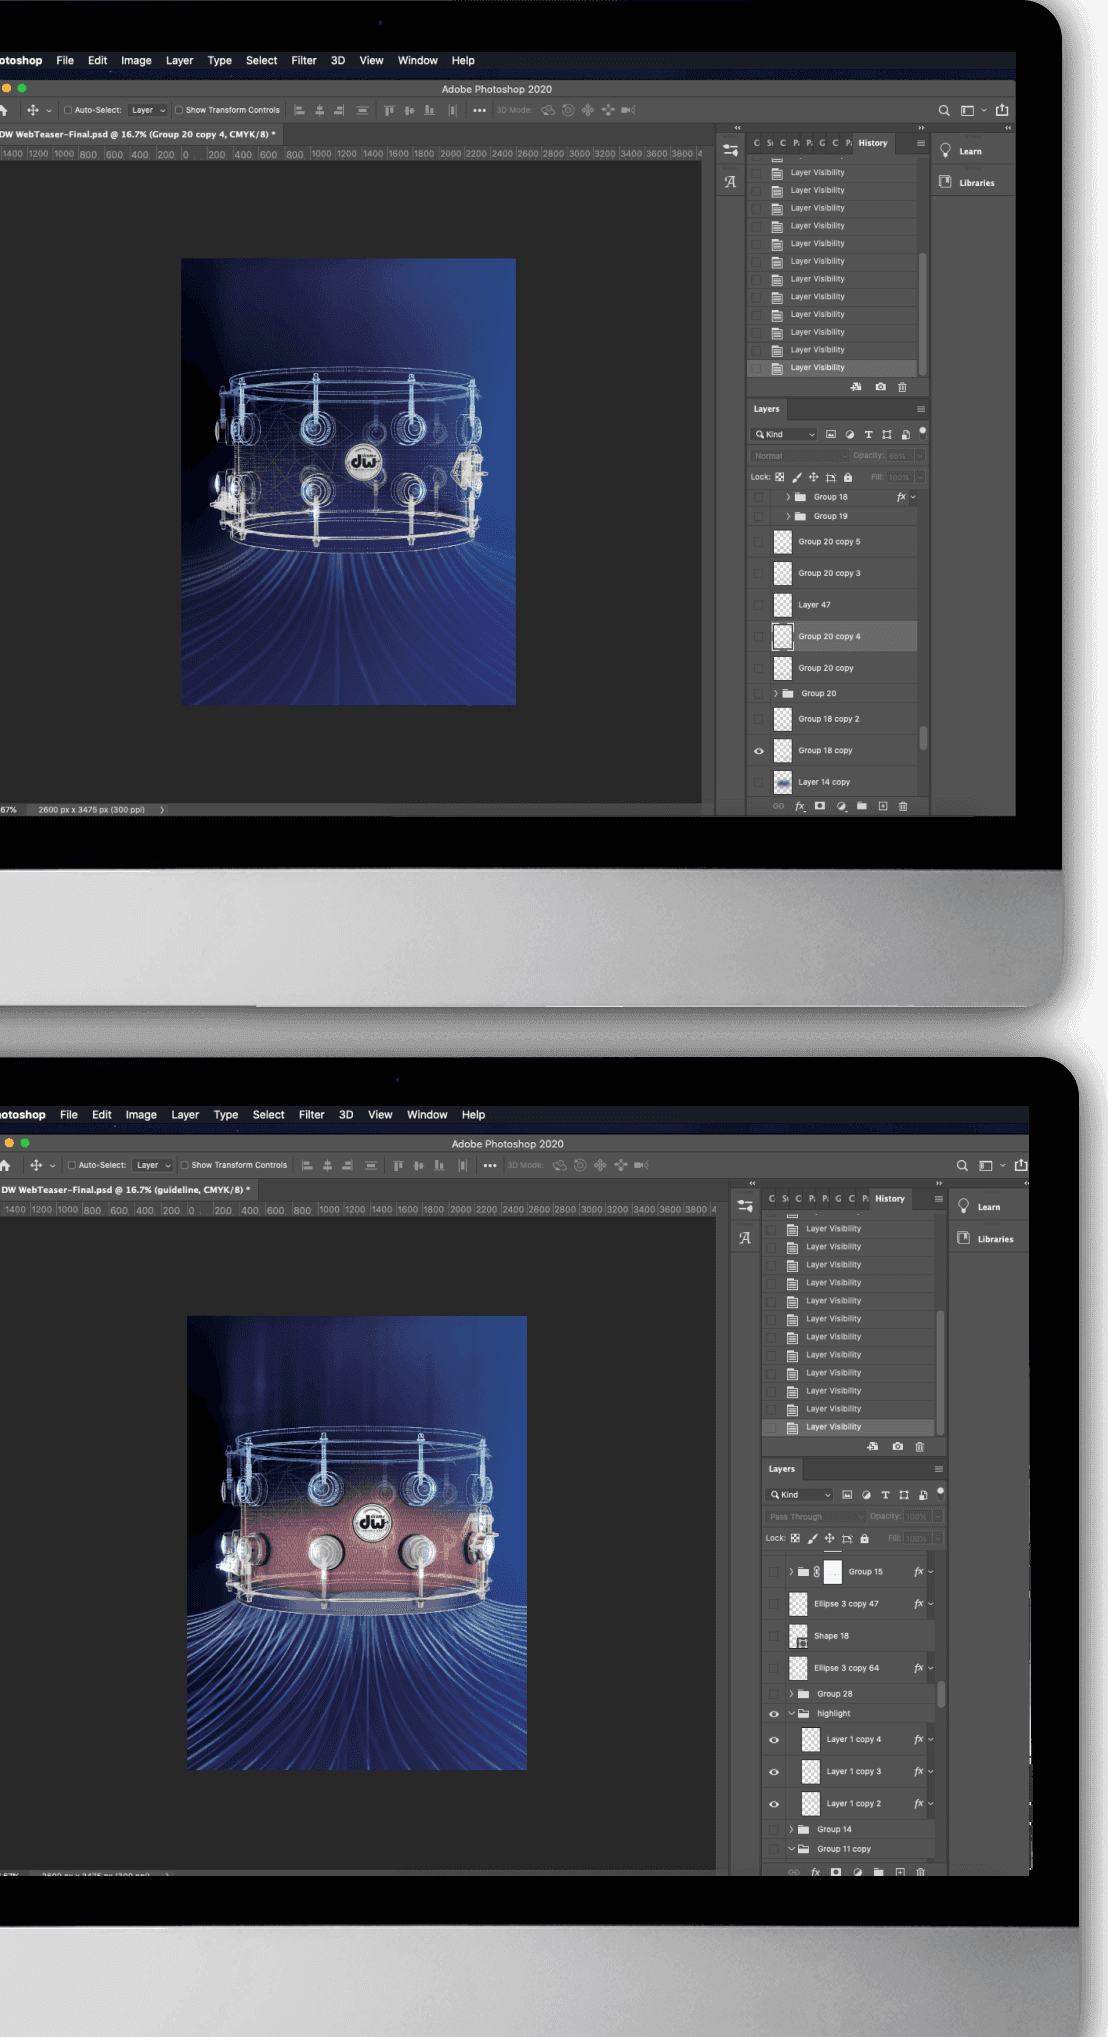Expand effects of Ellipse 3 copy 47
The height and width of the screenshot is (2037, 1108).
(x=931, y=1604)
